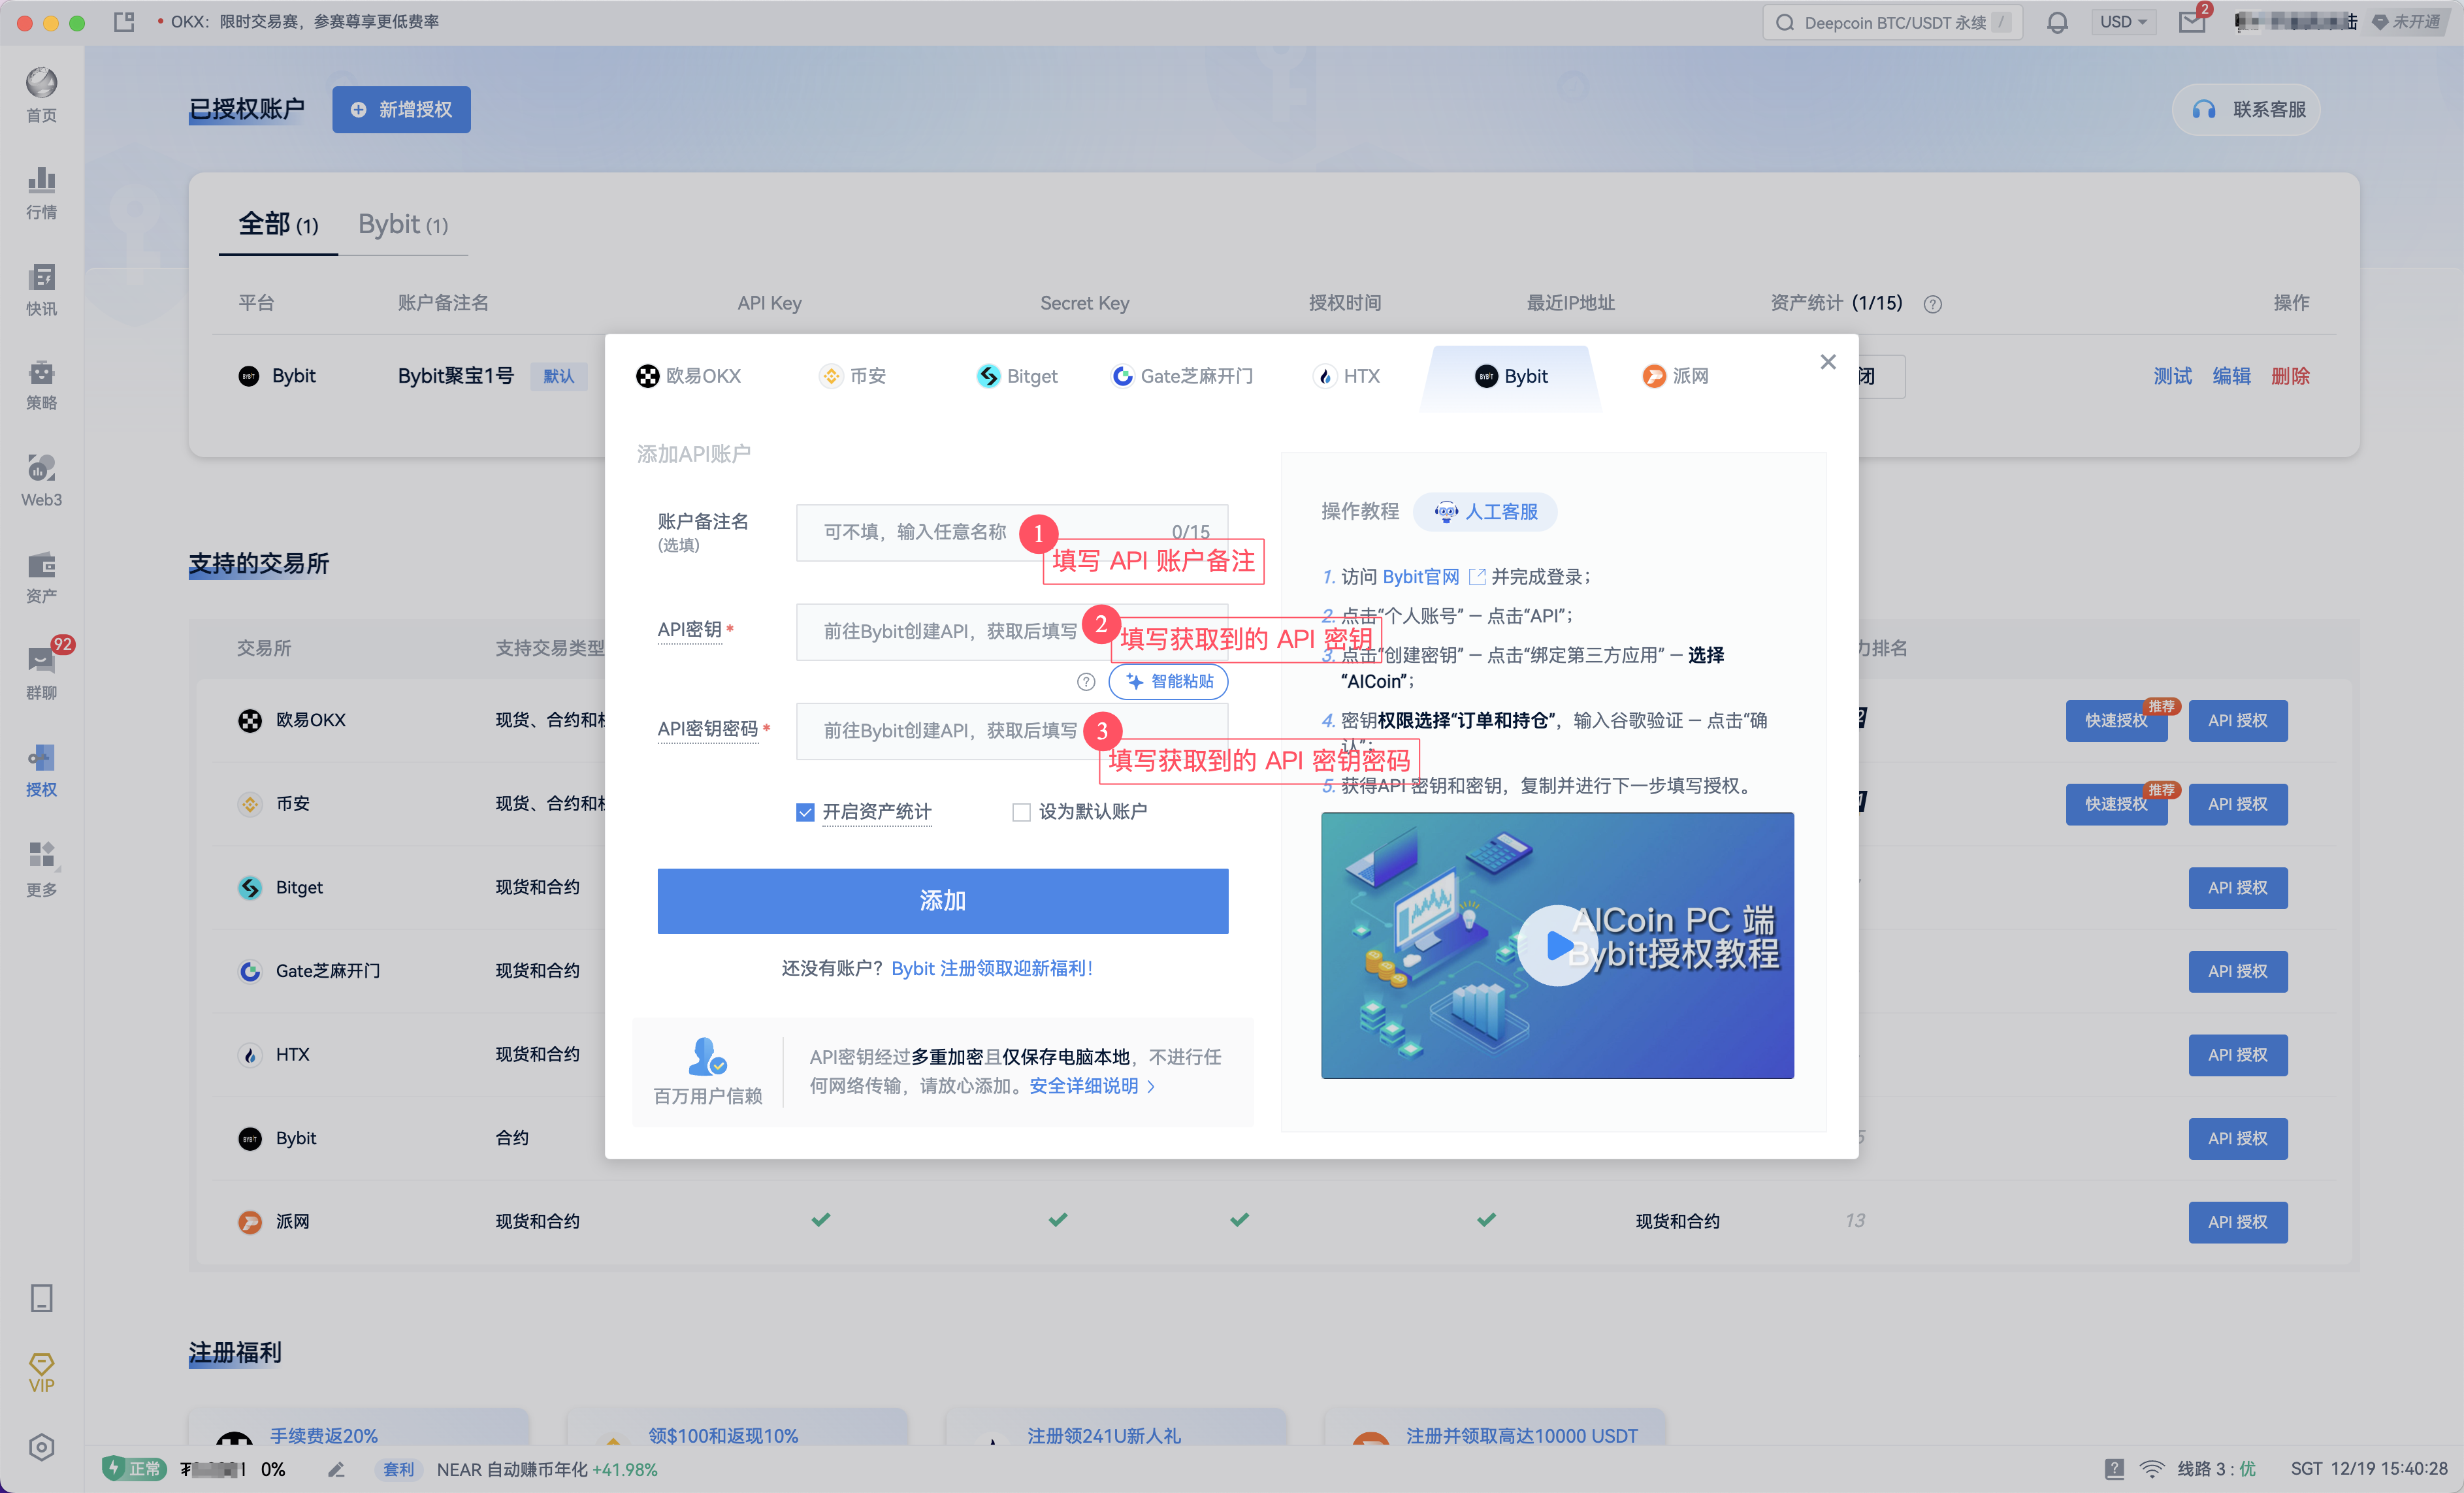2464x1493 pixels.
Task: Click 快速授权 for 欧易OKX row
Action: click(x=2116, y=721)
